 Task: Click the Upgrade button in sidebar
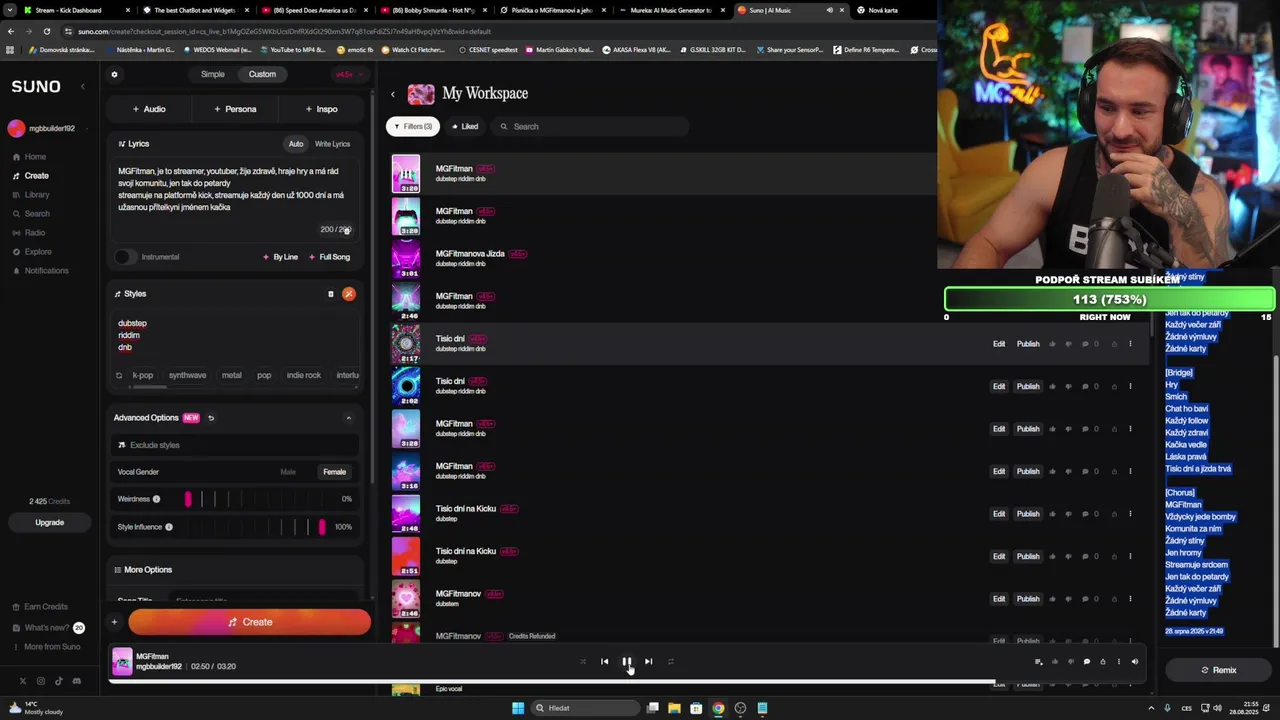49,522
